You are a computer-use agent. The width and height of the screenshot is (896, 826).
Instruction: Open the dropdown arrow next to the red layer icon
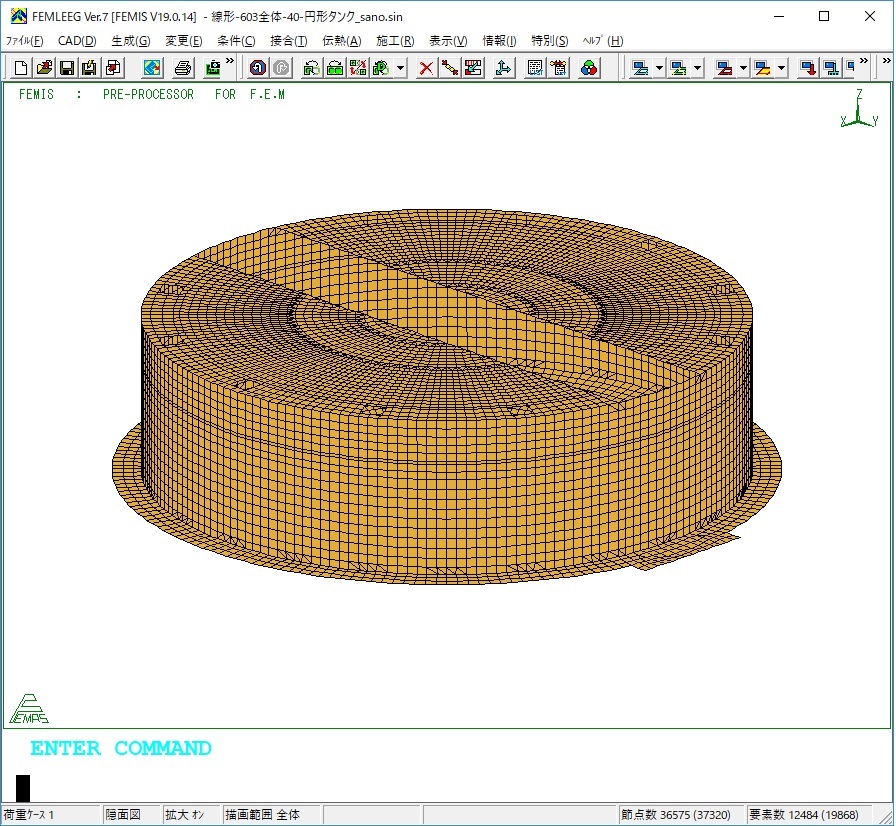point(743,68)
